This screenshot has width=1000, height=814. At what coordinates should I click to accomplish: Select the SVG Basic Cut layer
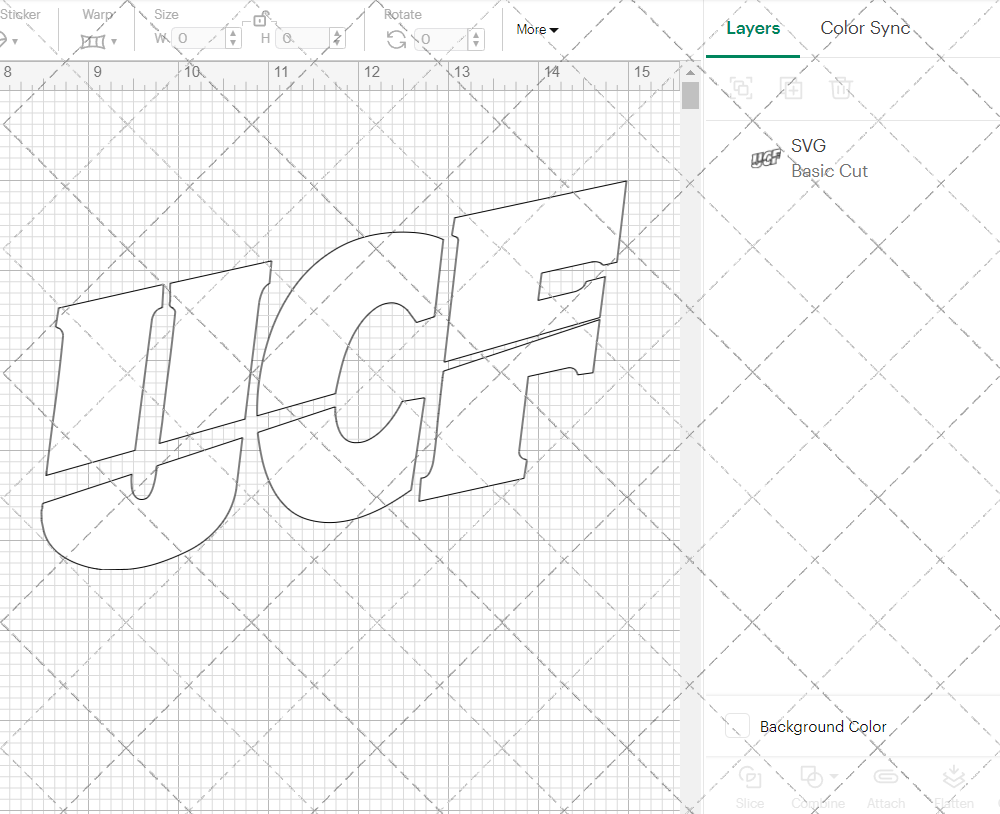830,157
